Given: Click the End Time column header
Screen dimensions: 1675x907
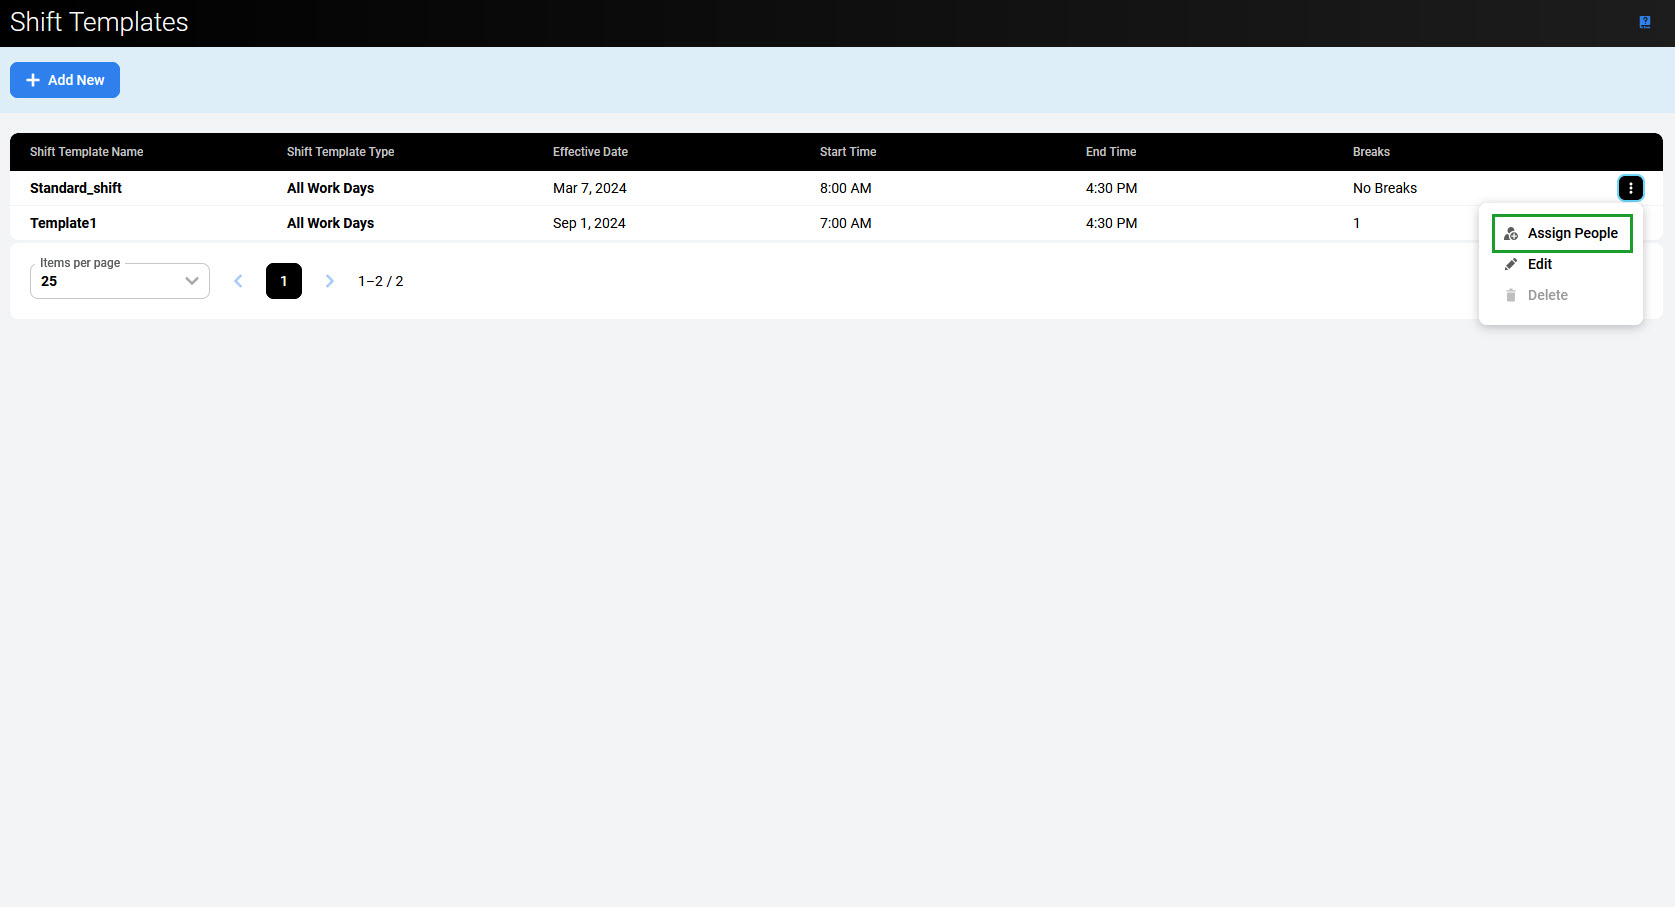Looking at the screenshot, I should (1110, 152).
